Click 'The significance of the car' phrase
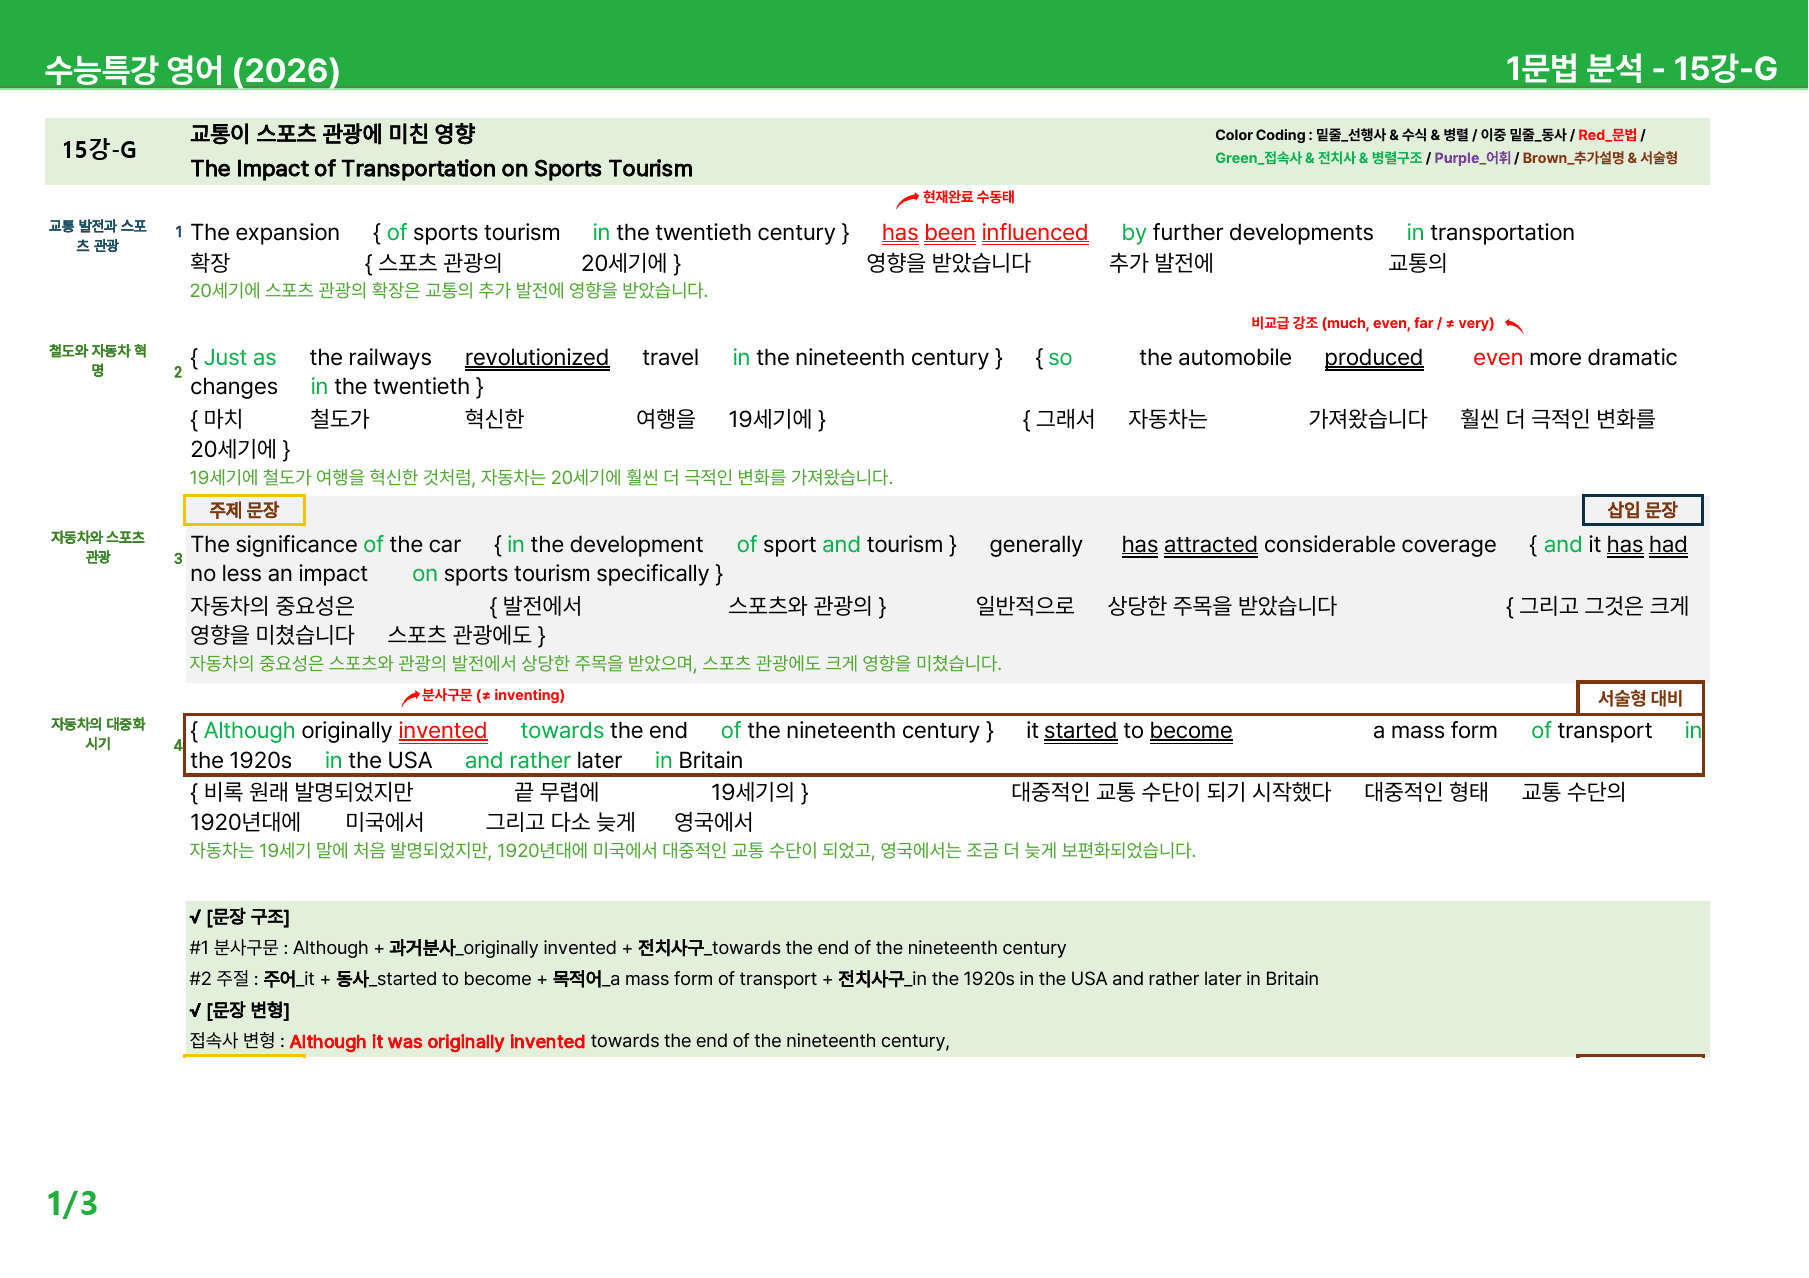The image size is (1809, 1278). [x=325, y=544]
